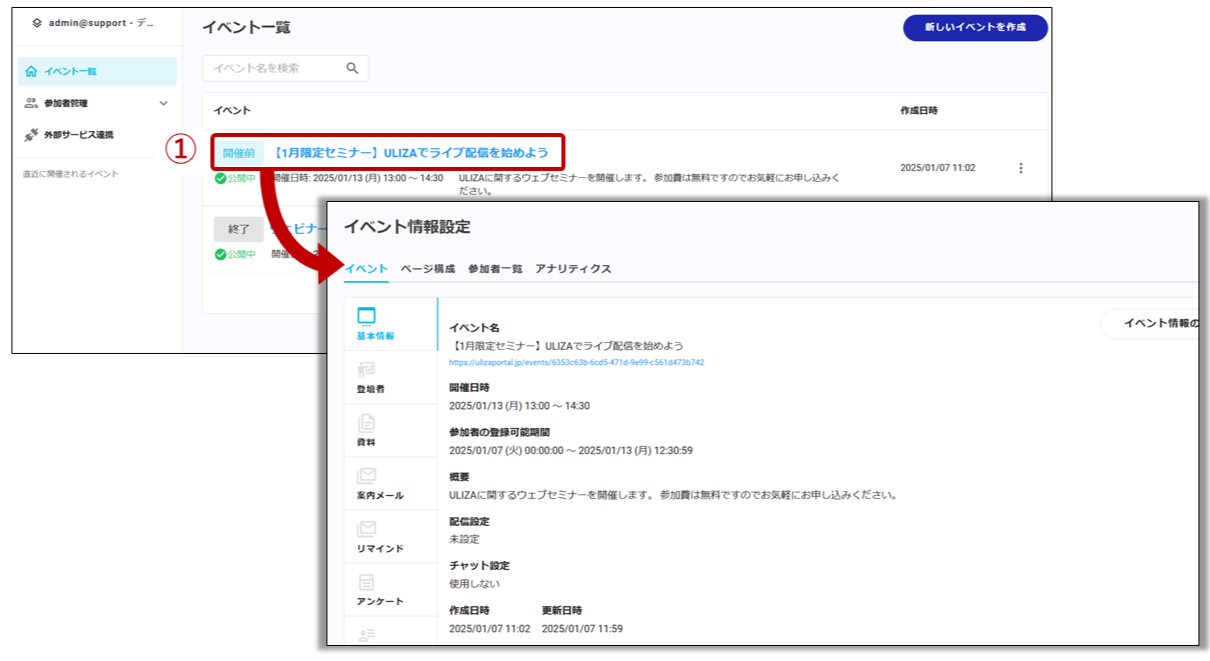
Task: Click the 未設定 value under 配信設定
Action: coord(465,539)
